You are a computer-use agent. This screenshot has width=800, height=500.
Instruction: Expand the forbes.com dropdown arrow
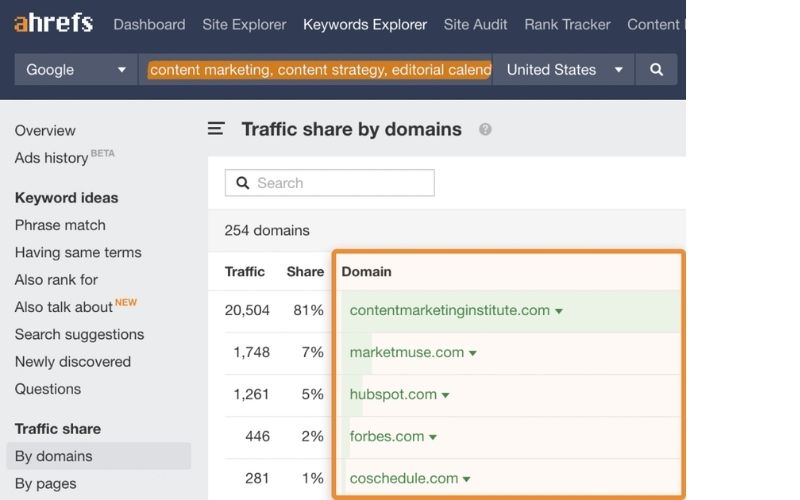[433, 437]
